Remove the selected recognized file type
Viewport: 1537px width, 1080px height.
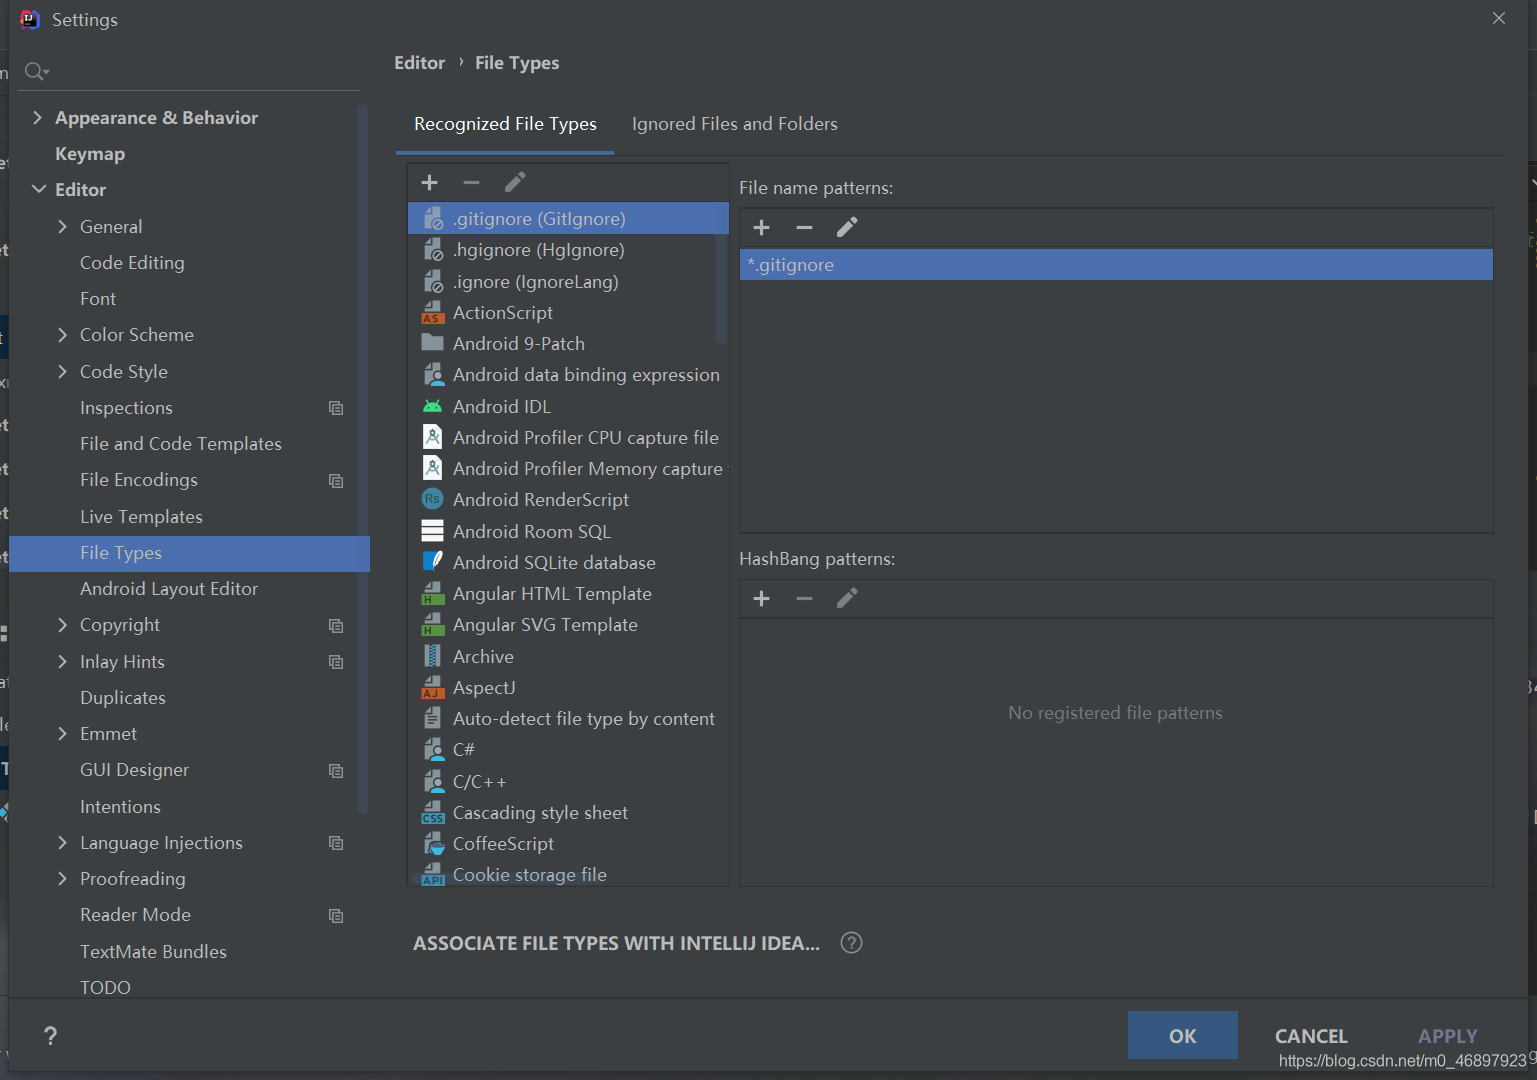click(x=472, y=182)
